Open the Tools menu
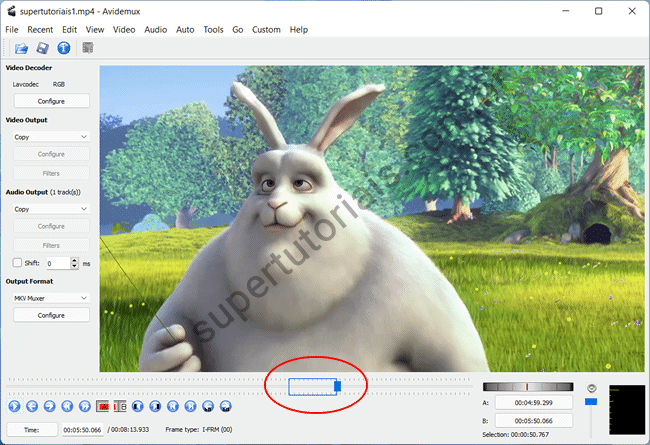This screenshot has height=445, width=650. click(x=213, y=30)
